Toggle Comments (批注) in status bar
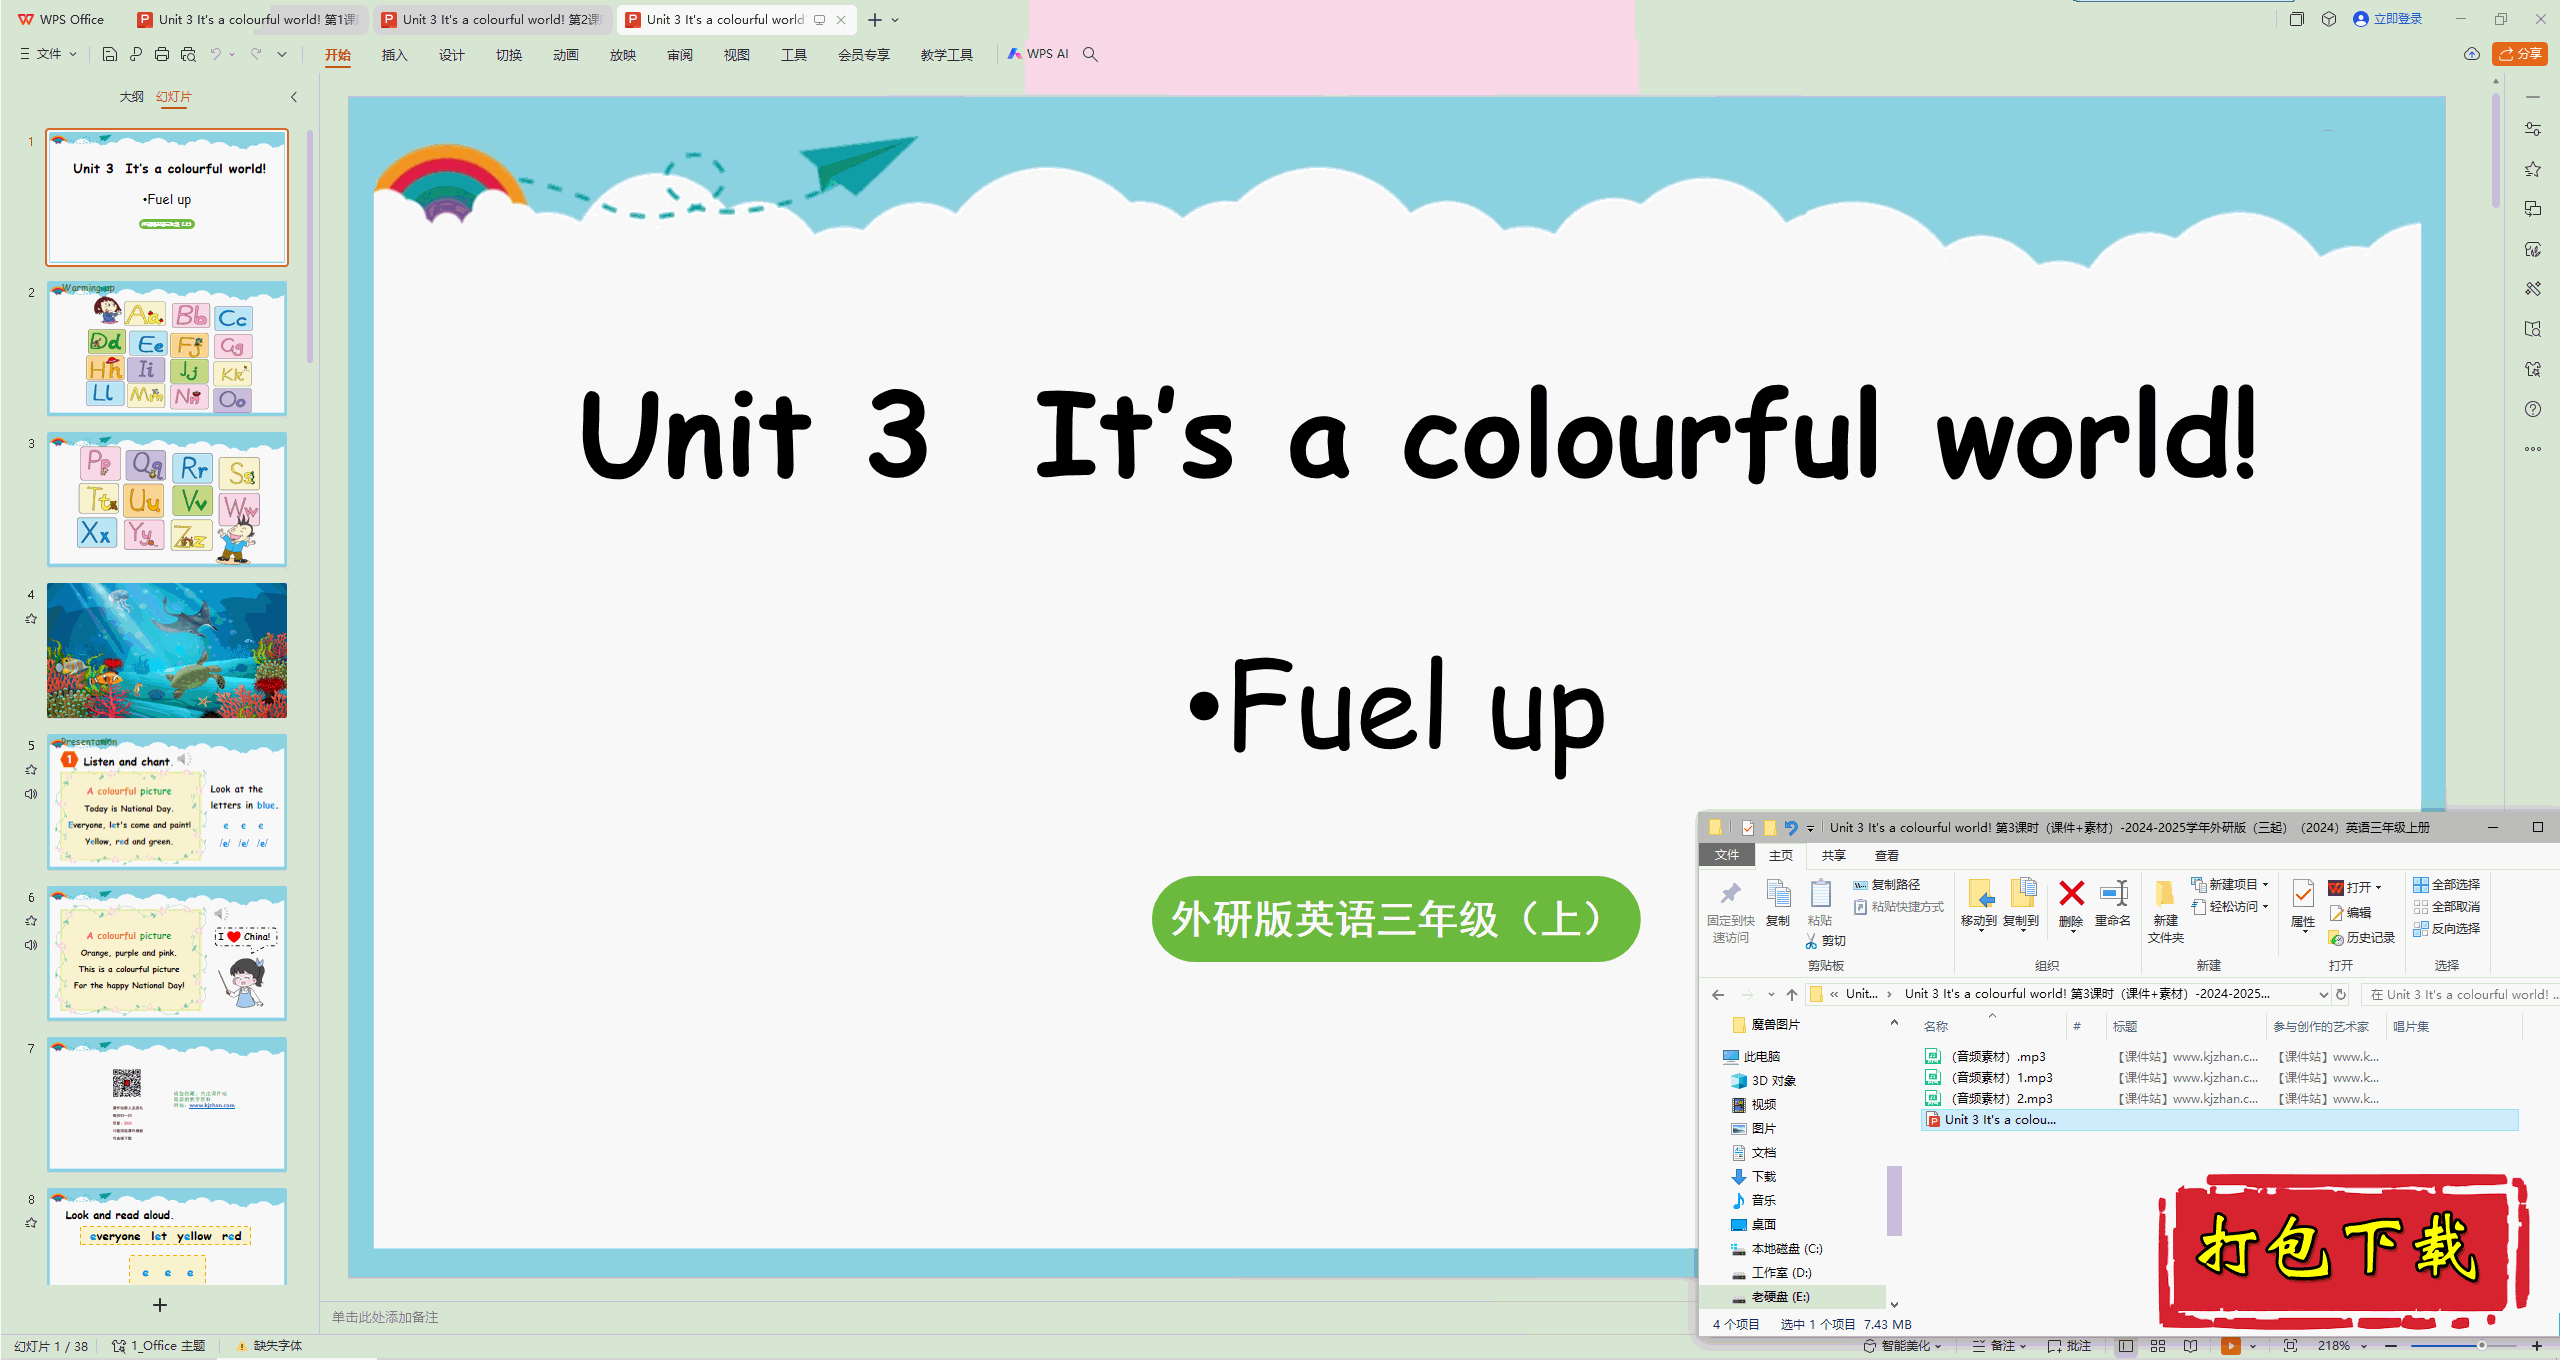Viewport: 2560px width, 1360px height. click(x=2070, y=1346)
